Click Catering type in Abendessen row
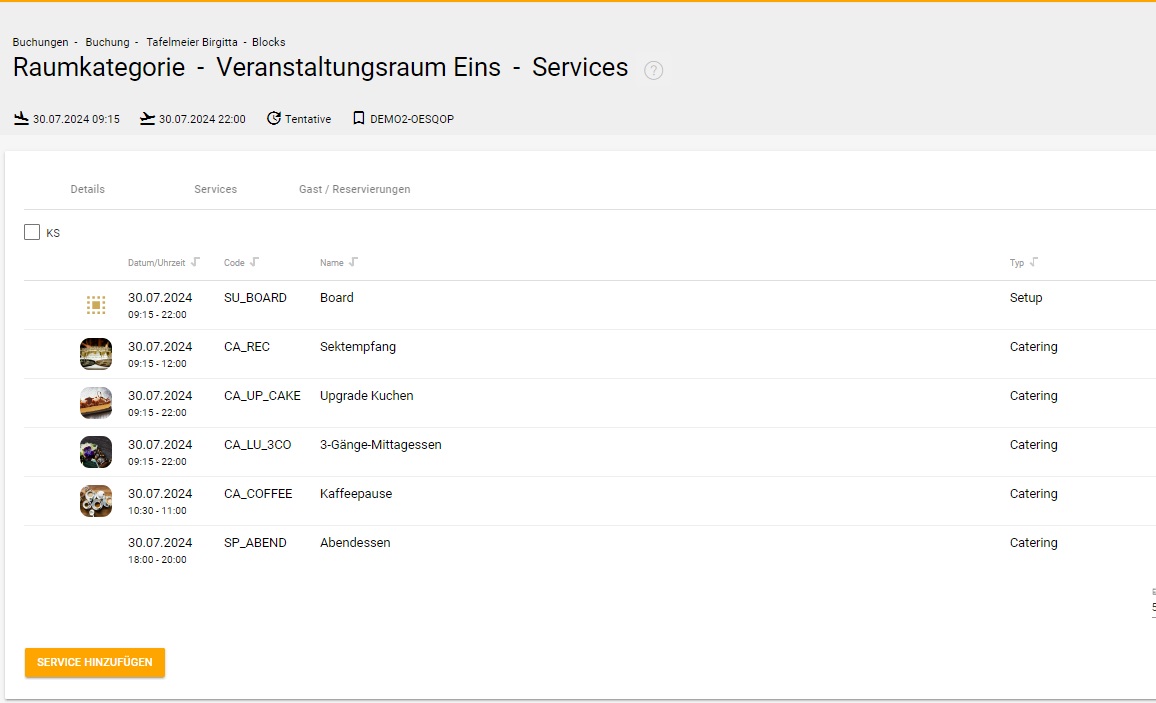Image resolution: width=1156 pixels, height=703 pixels. point(1034,542)
